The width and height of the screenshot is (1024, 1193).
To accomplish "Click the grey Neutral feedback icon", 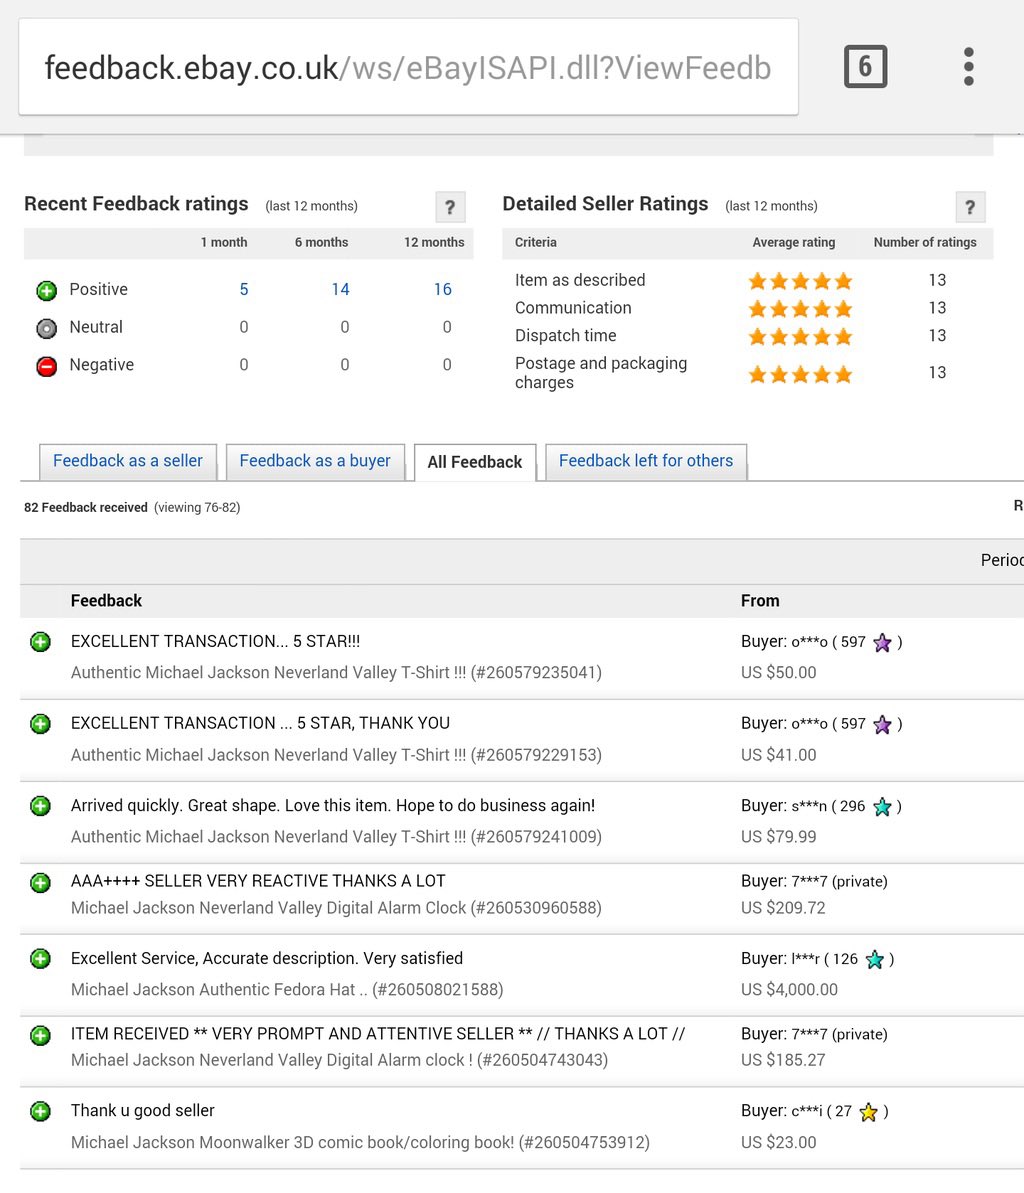I will pyautogui.click(x=46, y=328).
